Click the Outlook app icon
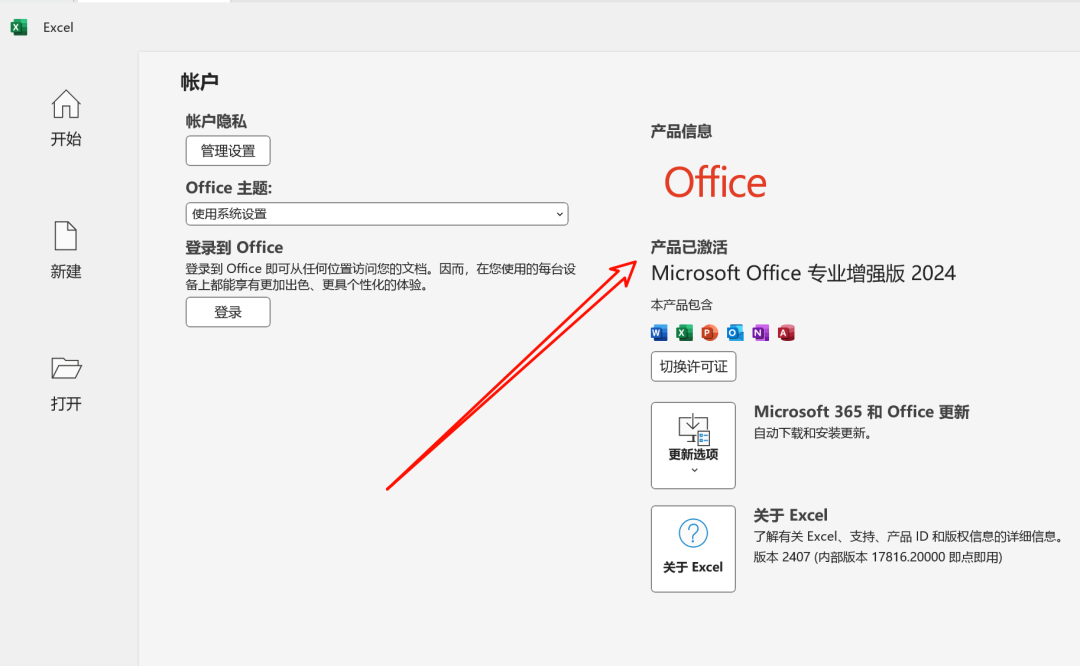This screenshot has width=1080, height=666. coord(735,333)
